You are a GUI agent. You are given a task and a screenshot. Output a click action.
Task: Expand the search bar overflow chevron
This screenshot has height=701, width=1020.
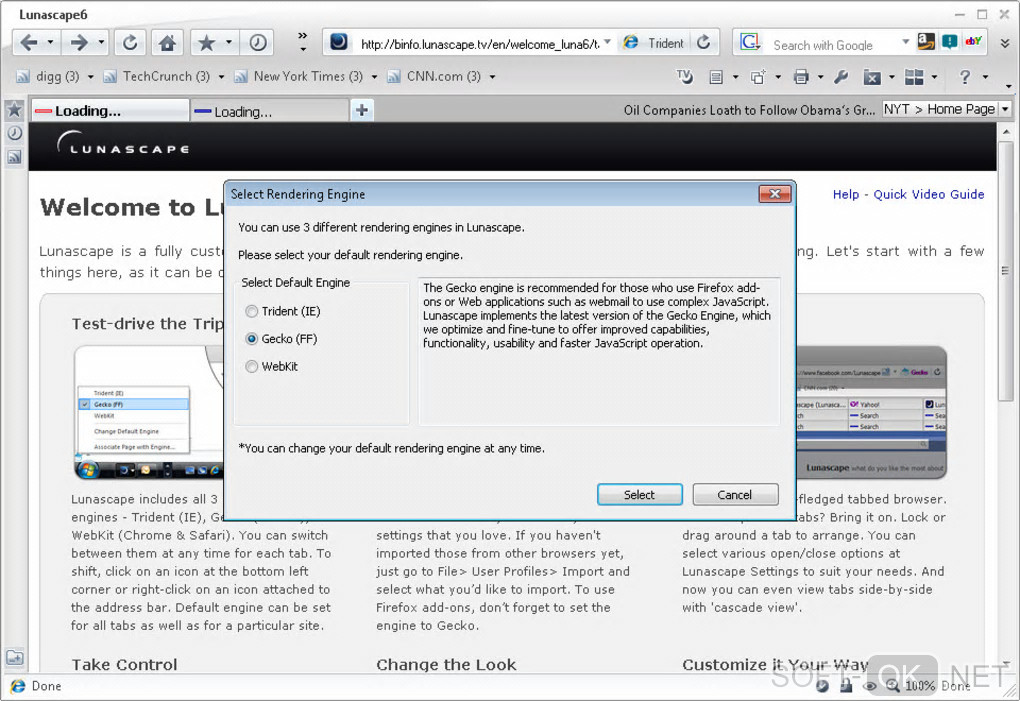point(1005,43)
